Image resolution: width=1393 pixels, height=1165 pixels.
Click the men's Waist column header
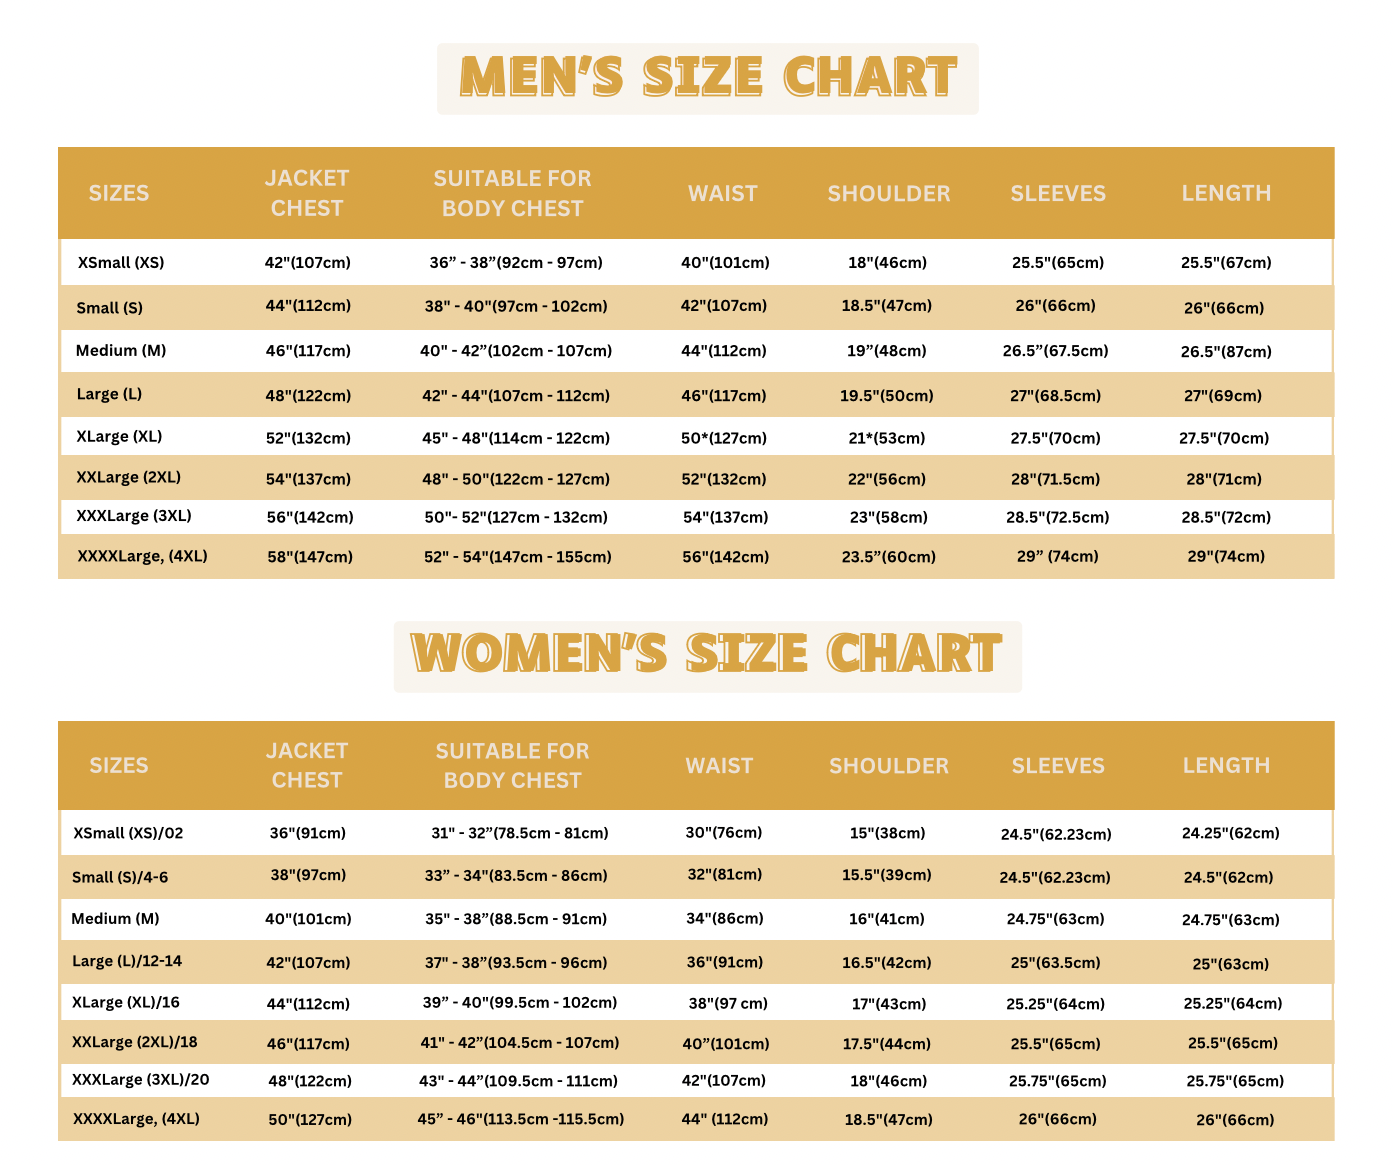pos(722,193)
